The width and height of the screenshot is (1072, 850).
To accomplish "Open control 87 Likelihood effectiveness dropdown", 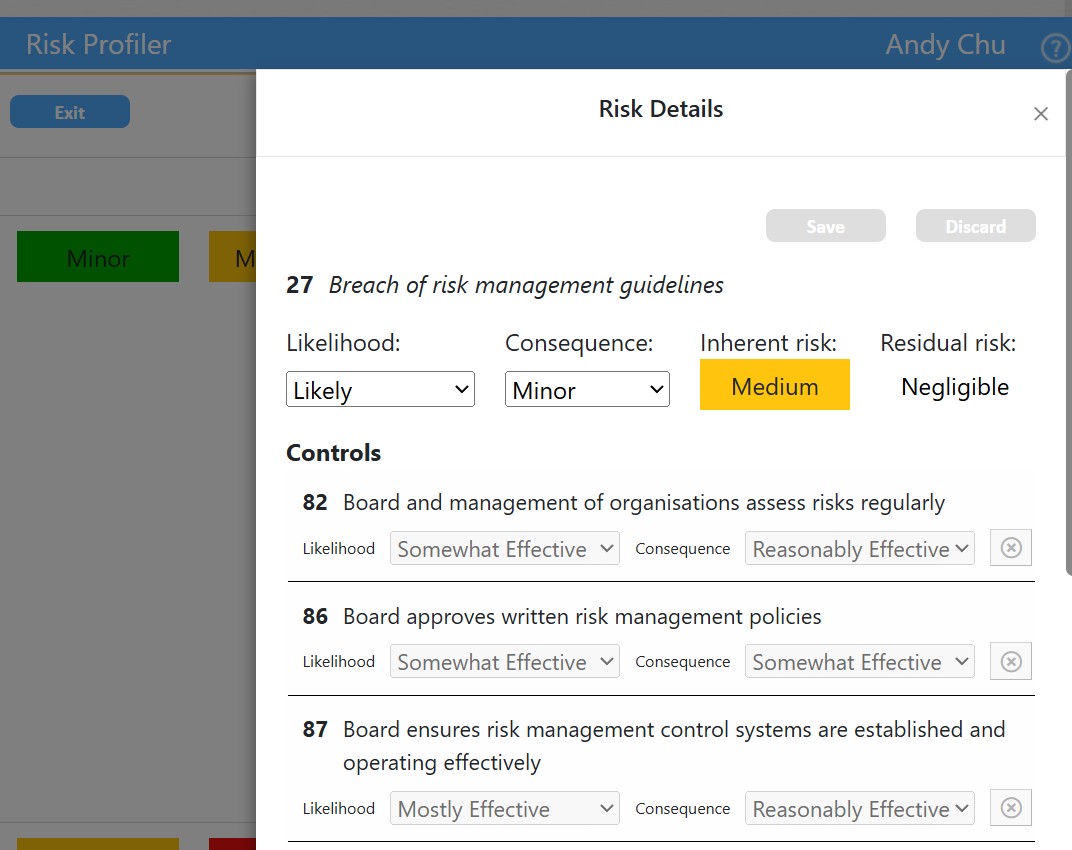I will click(505, 808).
